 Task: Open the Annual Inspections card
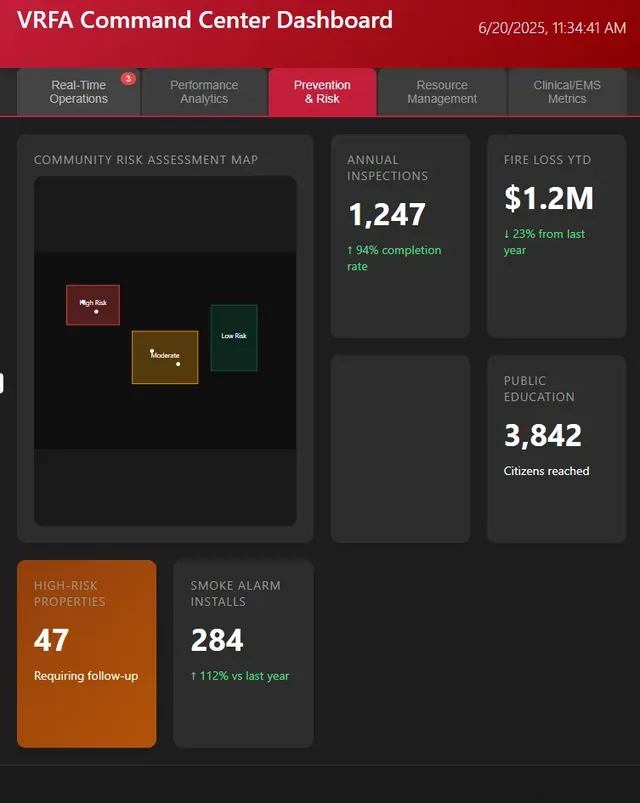point(400,236)
